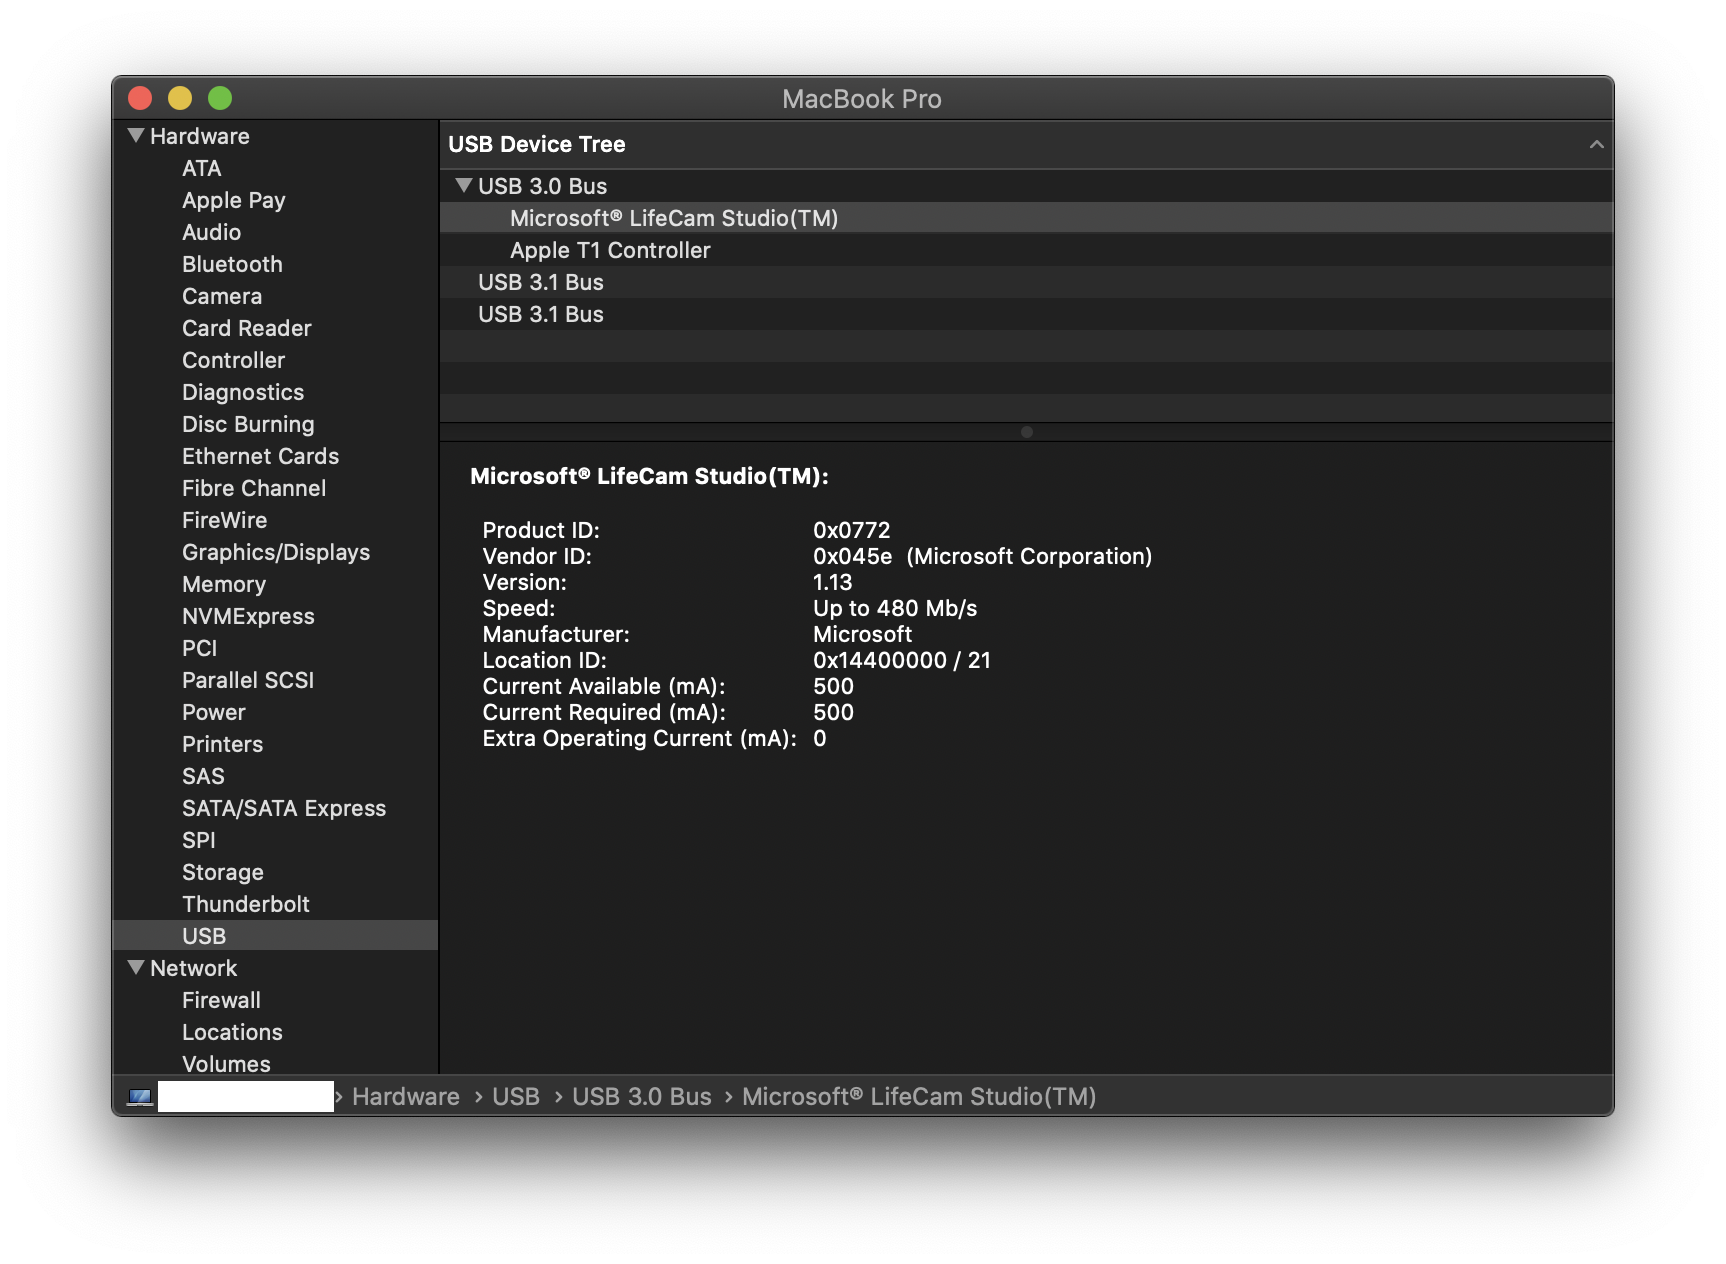This screenshot has height=1264, width=1726.
Task: Select NVMExpress in the sidebar
Action: pyautogui.click(x=248, y=616)
